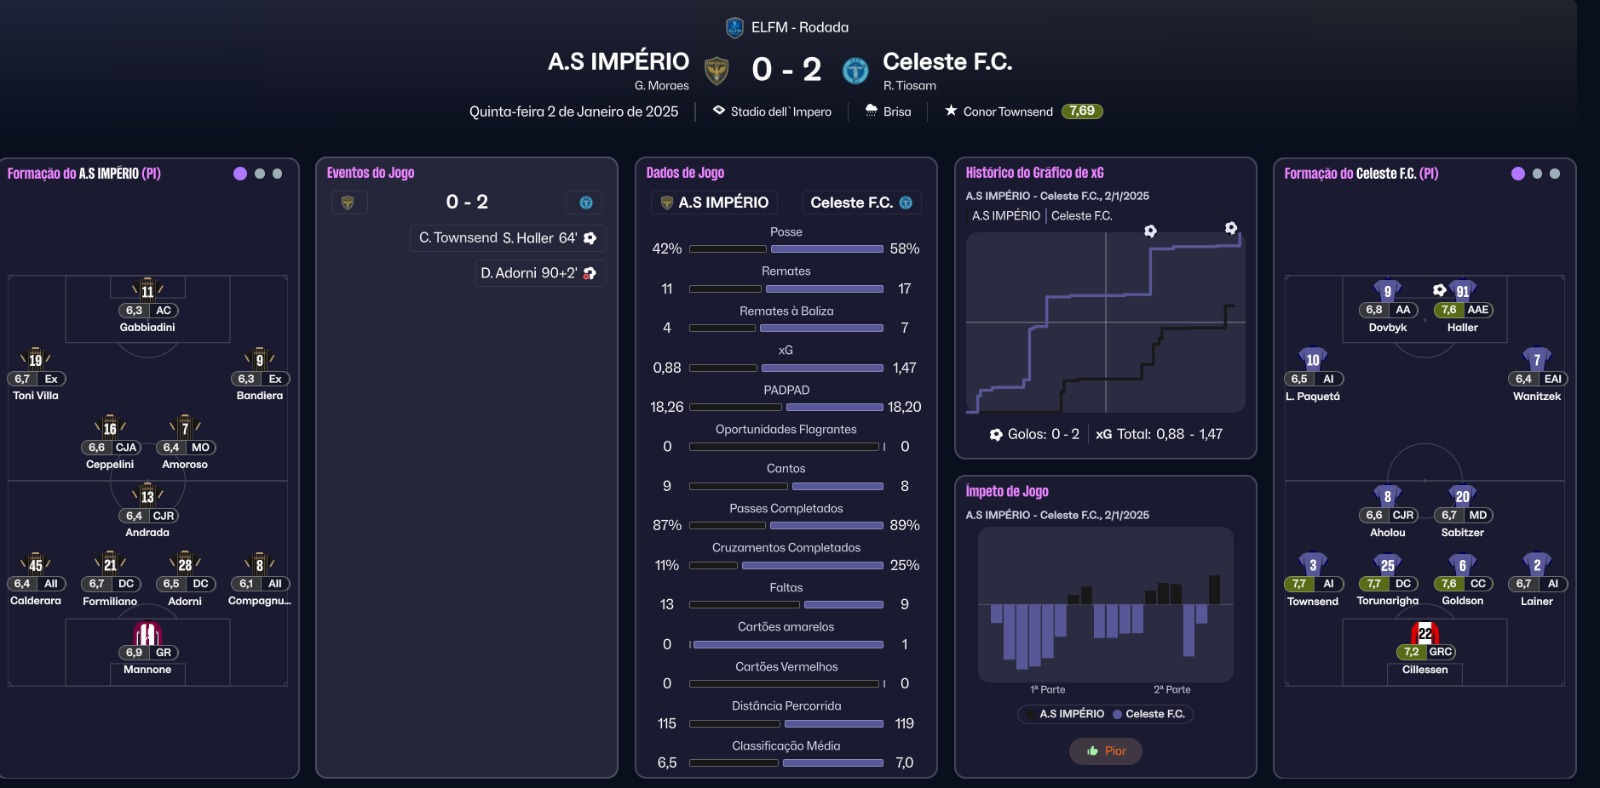Switch to Celeste F.C. tab in xG chart panel
The height and width of the screenshot is (788, 1600).
1081,216
